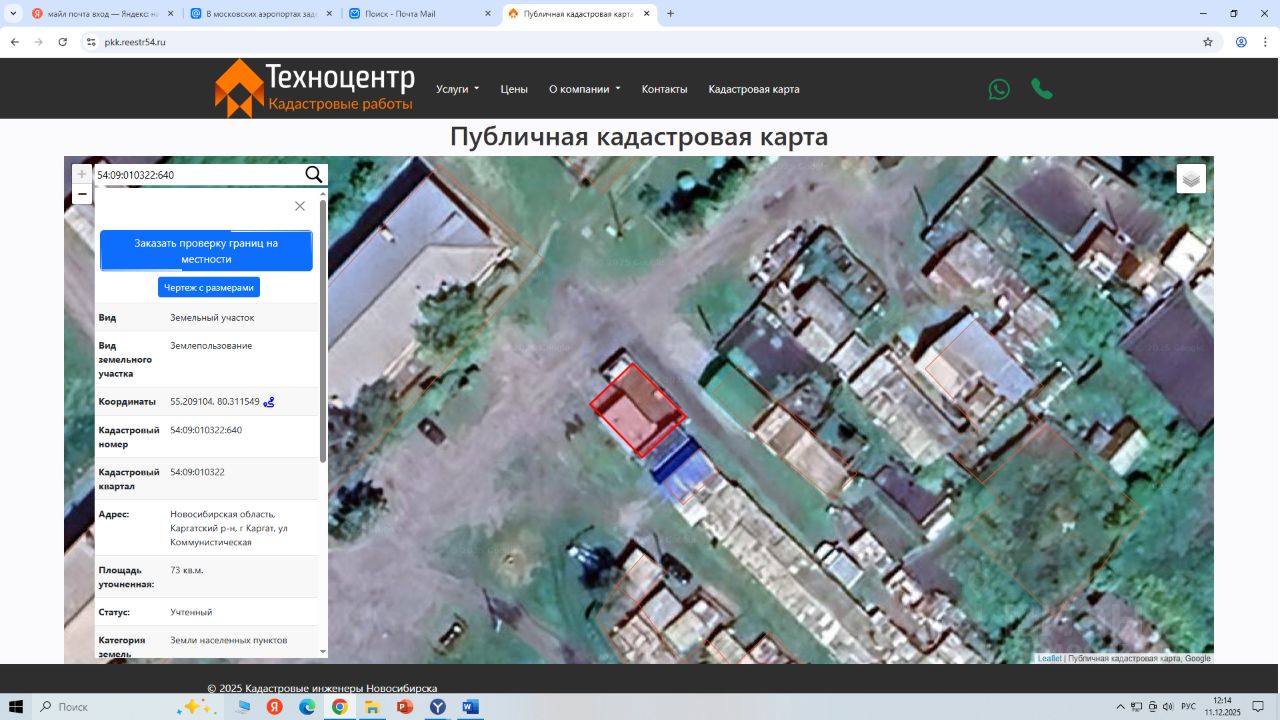The image size is (1280, 720).
Task: Click the magnifier to search cadastral number
Action: [x=314, y=175]
